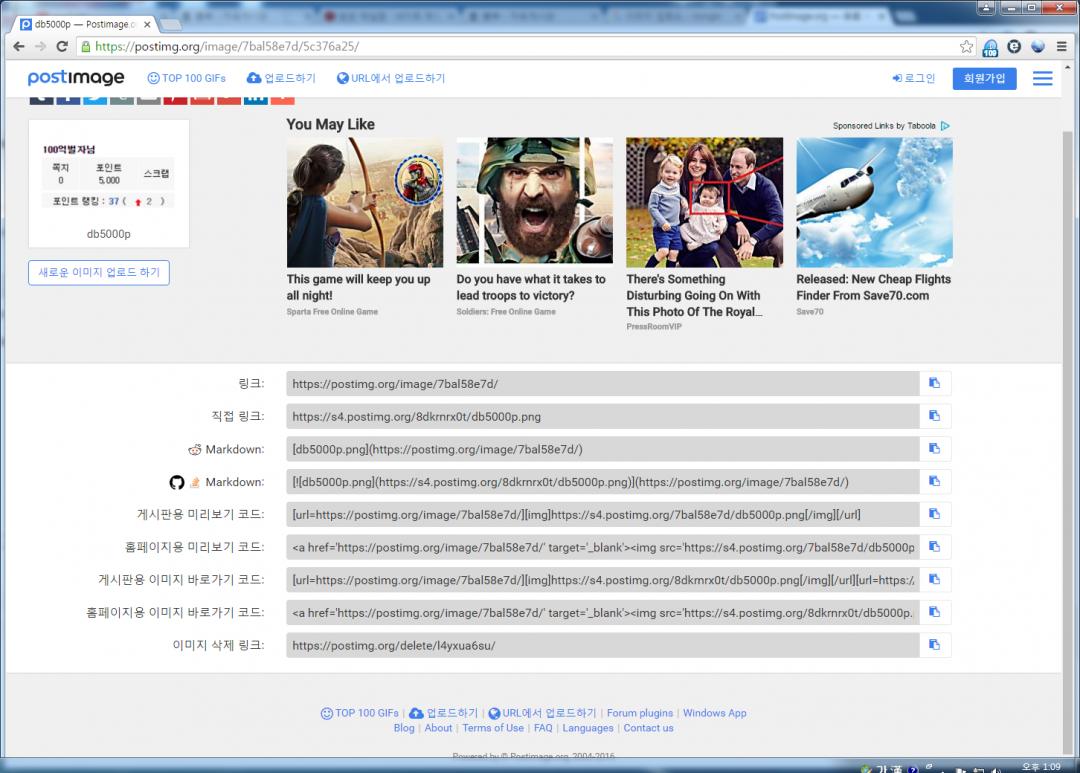Copy the 게시판용 미리보기 코드 forum thumbnail code
The image size is (1080, 773).
point(935,514)
